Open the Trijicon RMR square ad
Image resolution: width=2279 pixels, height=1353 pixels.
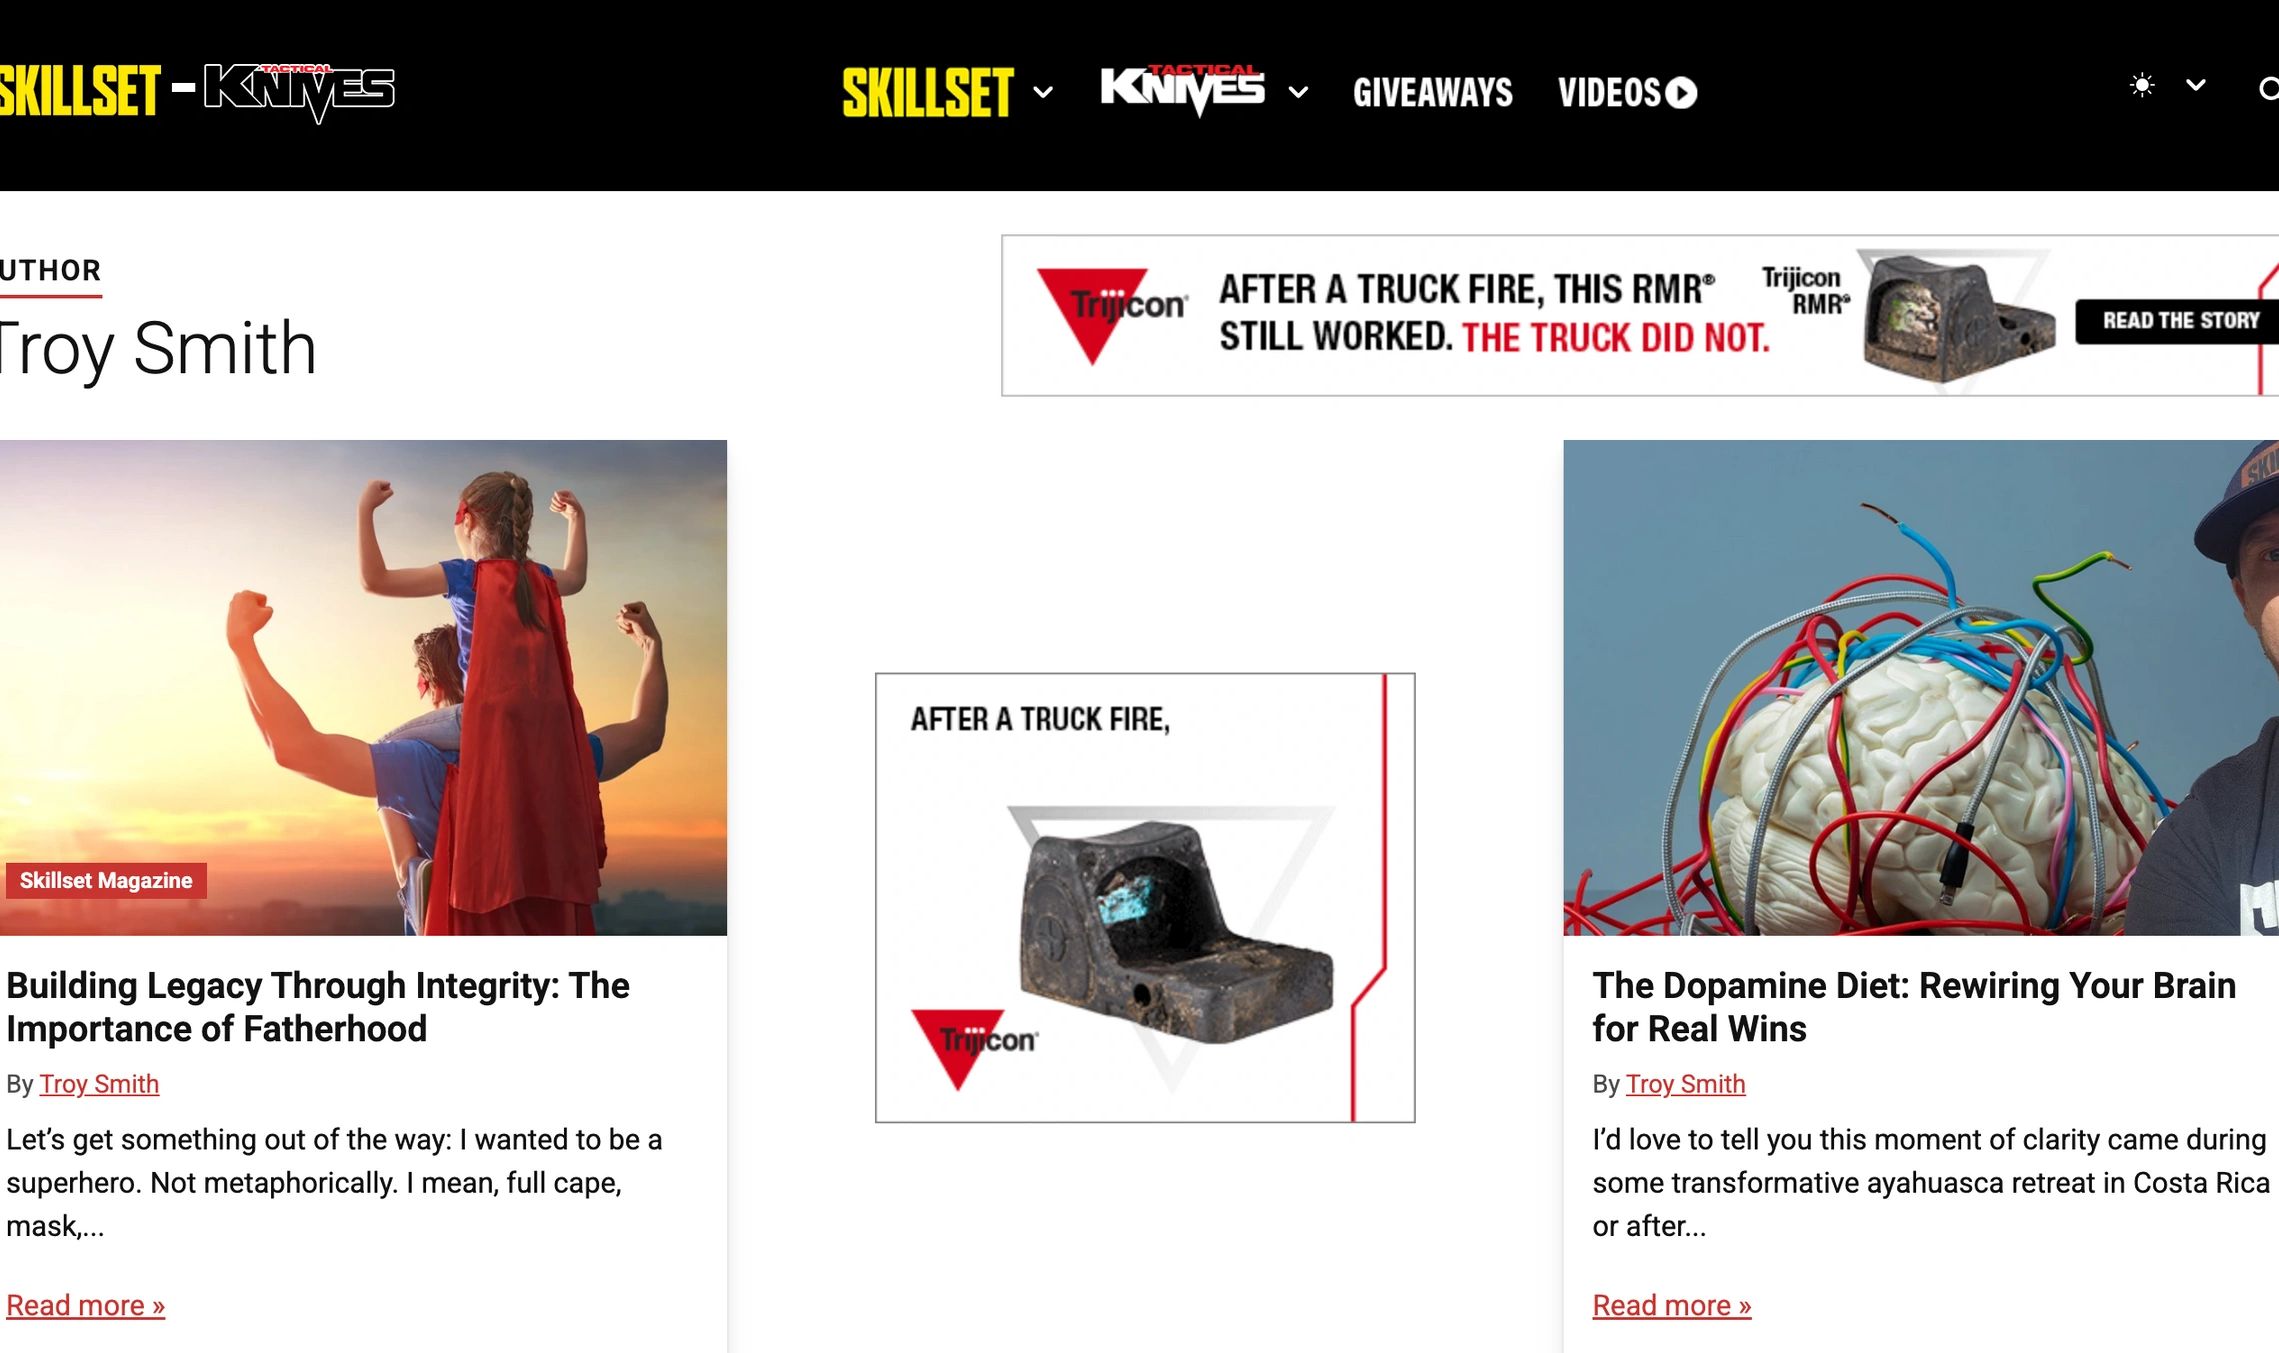[x=1145, y=898]
